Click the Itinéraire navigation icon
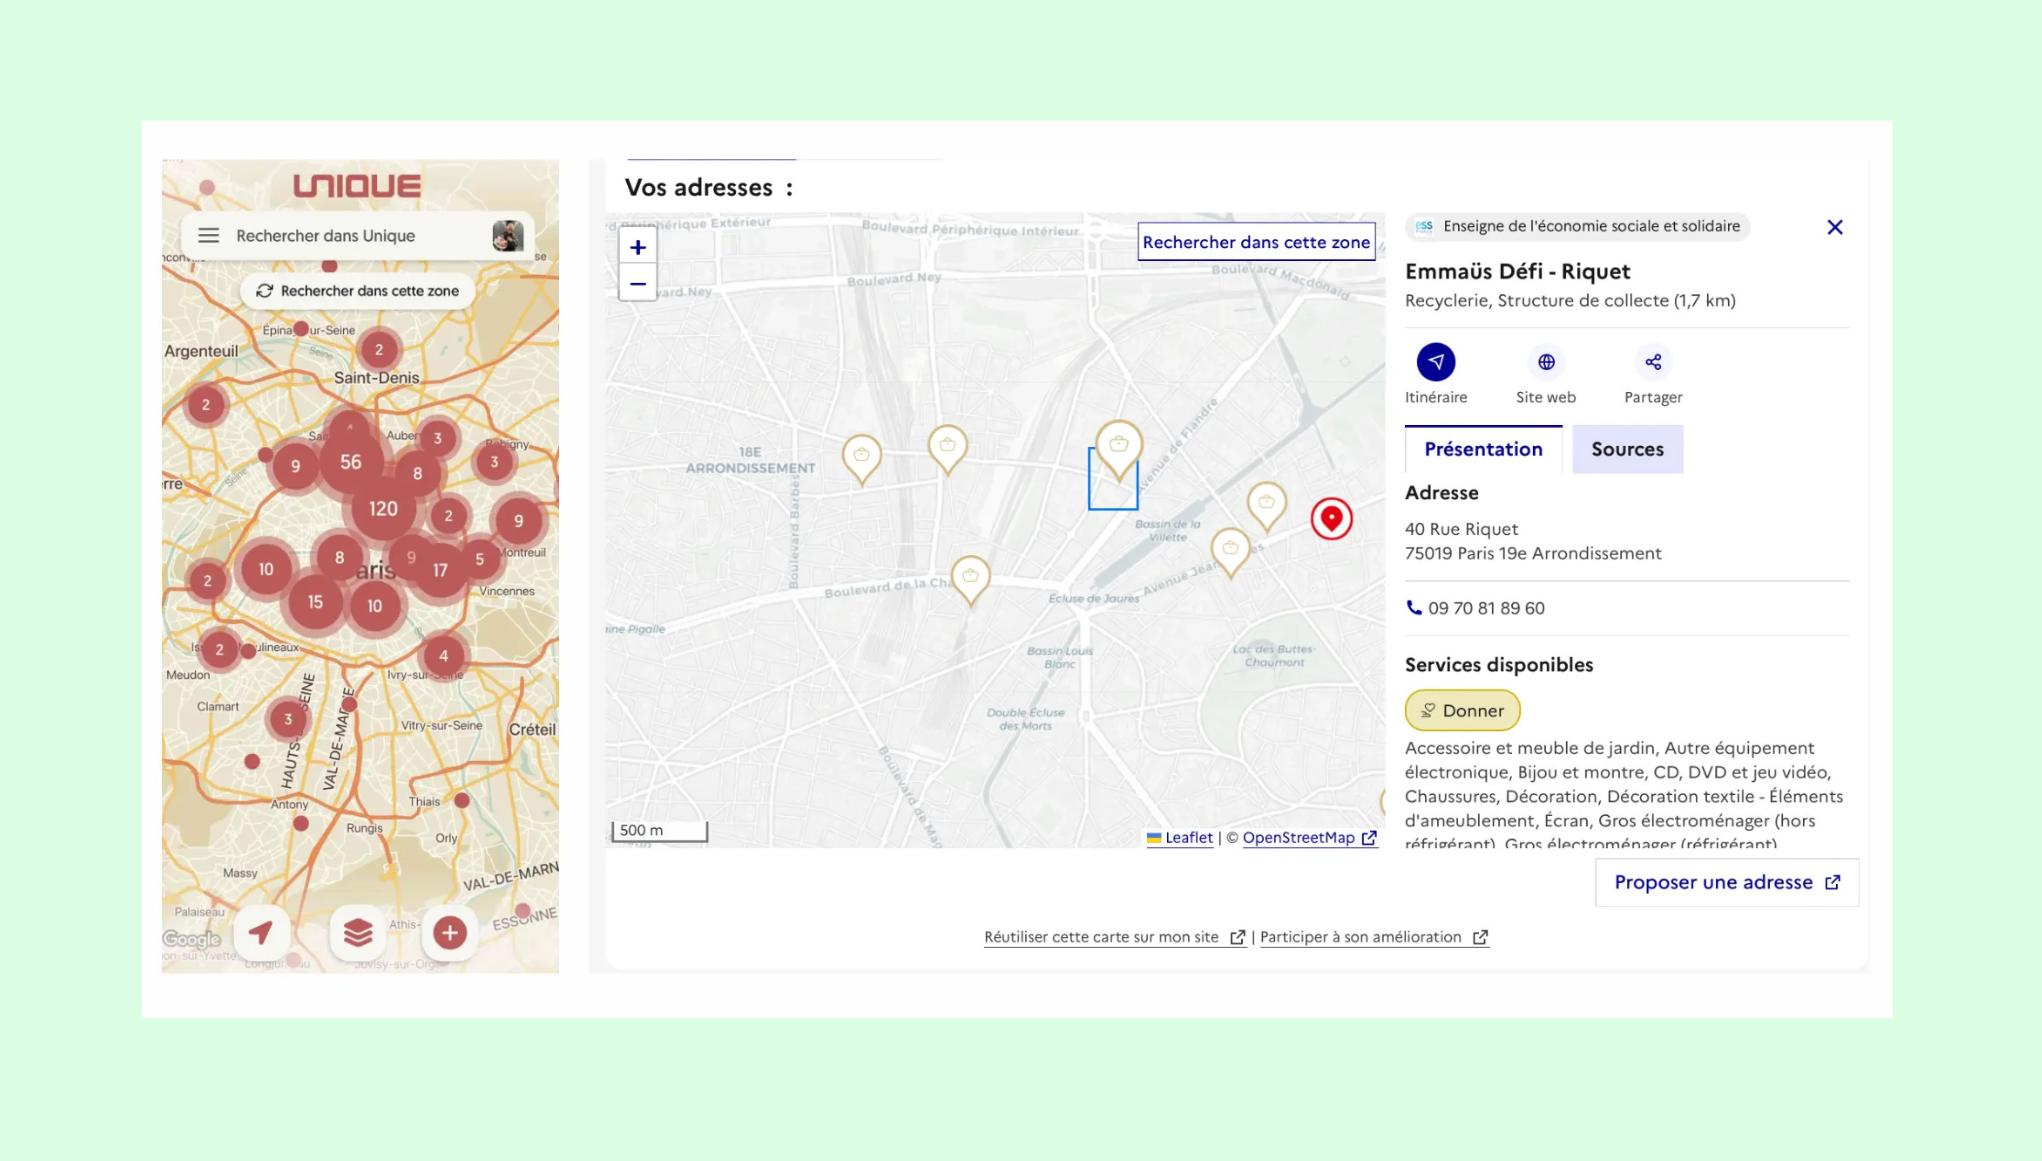Viewport: 2042px width, 1161px height. [x=1435, y=362]
